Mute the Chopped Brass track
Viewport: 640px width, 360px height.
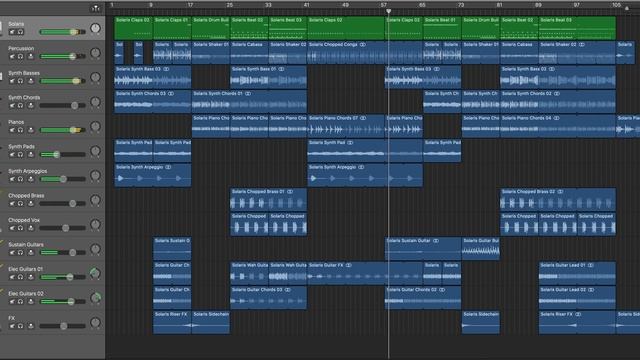[x=12, y=203]
